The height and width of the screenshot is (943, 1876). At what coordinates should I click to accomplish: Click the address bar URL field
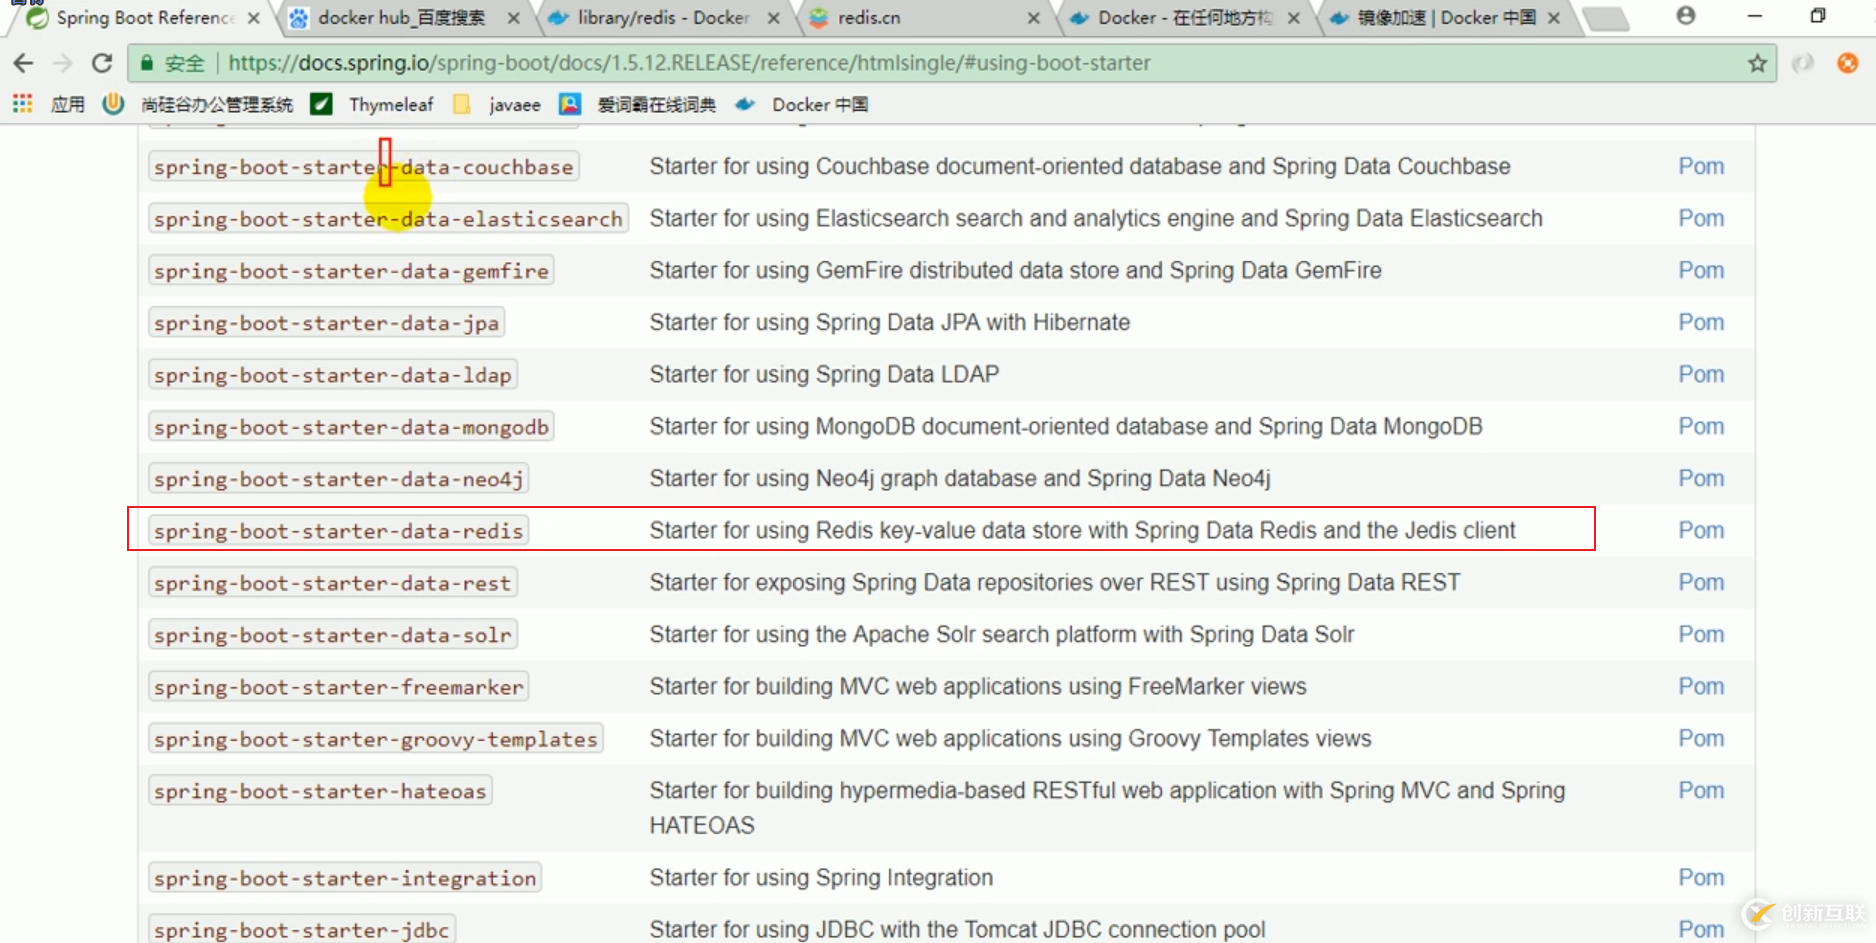(689, 63)
